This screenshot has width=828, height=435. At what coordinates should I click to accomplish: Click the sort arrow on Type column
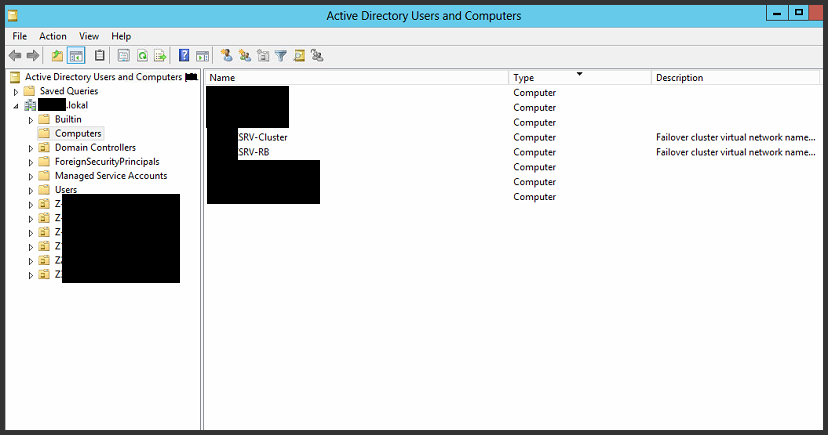click(579, 74)
